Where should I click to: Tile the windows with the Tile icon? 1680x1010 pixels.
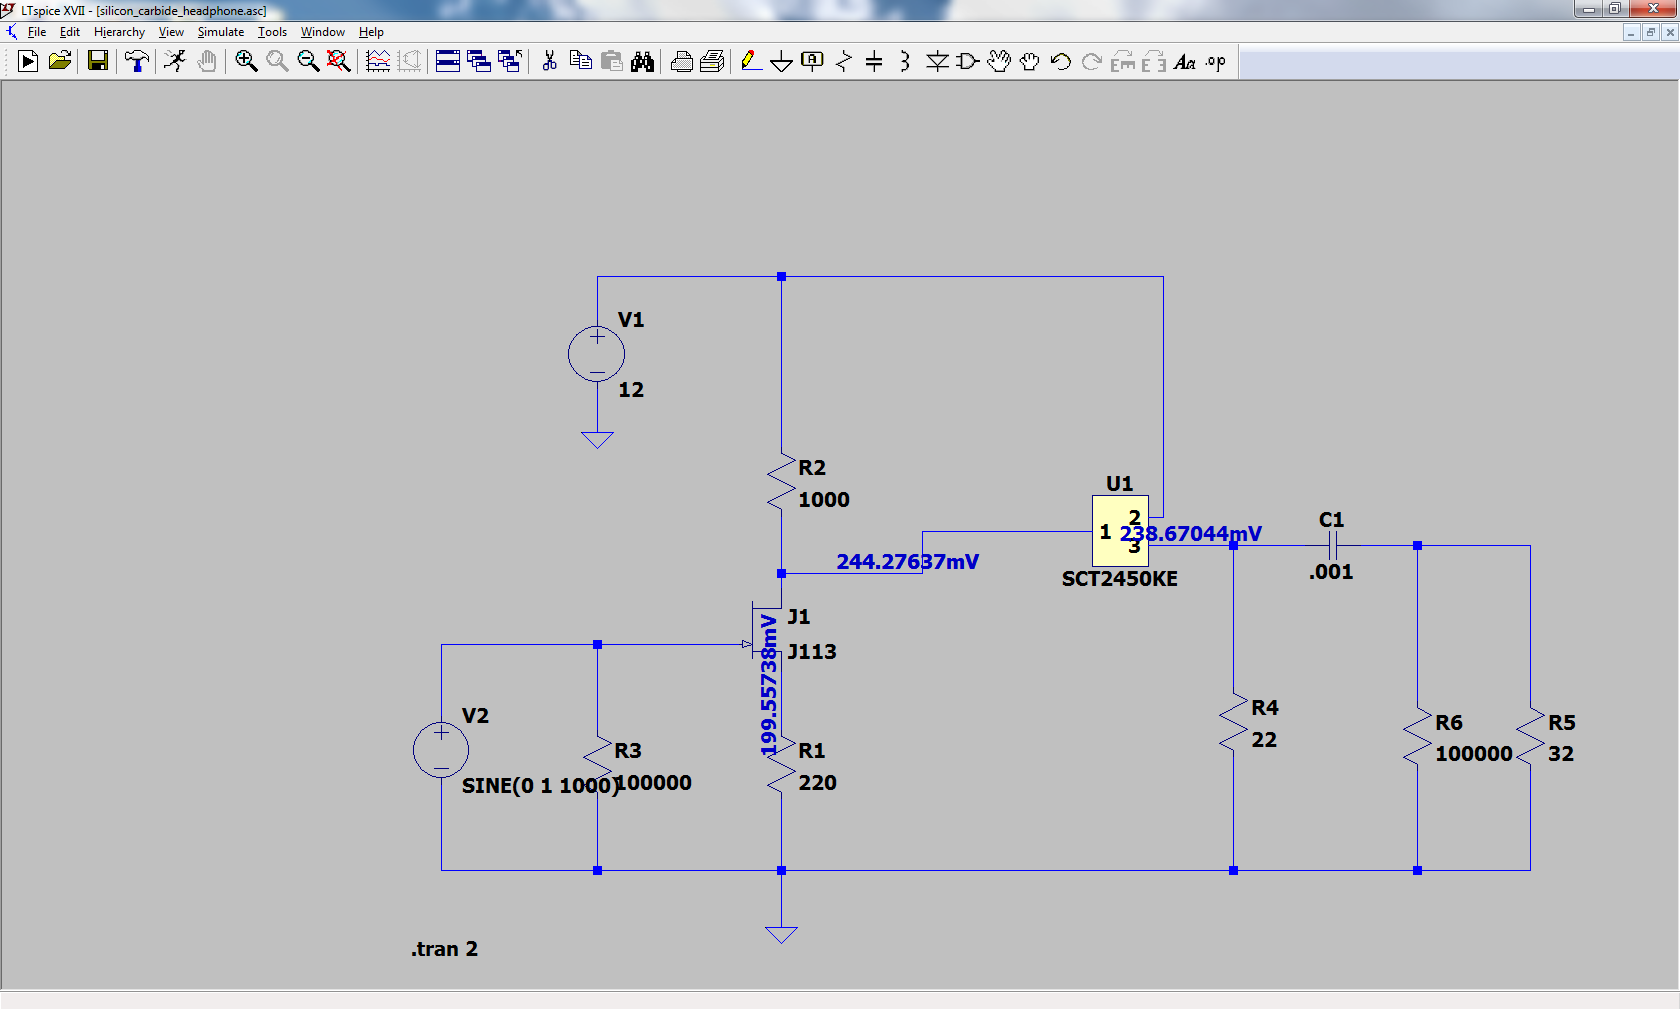point(448,62)
